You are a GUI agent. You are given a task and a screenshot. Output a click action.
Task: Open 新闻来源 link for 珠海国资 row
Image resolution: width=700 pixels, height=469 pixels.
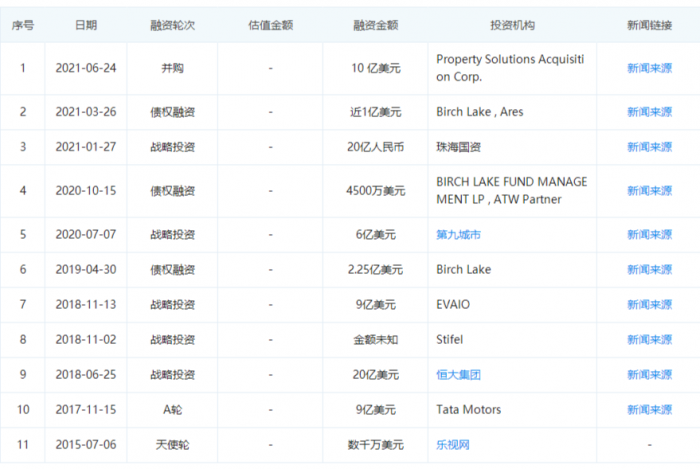(649, 147)
